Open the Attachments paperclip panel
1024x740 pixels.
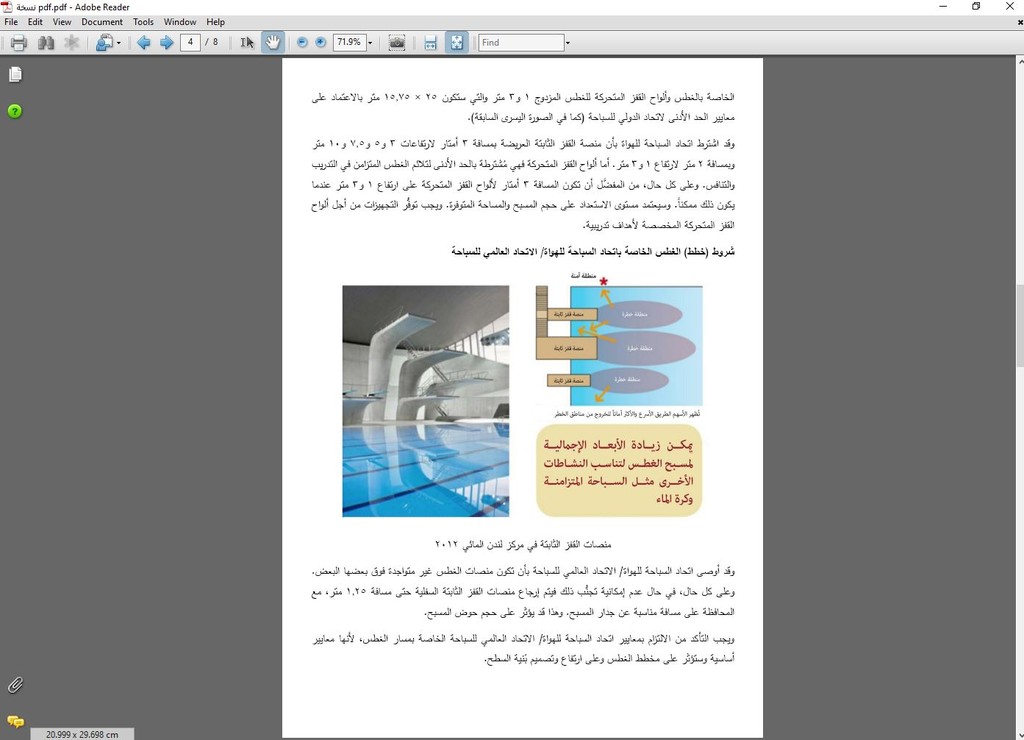(15, 684)
